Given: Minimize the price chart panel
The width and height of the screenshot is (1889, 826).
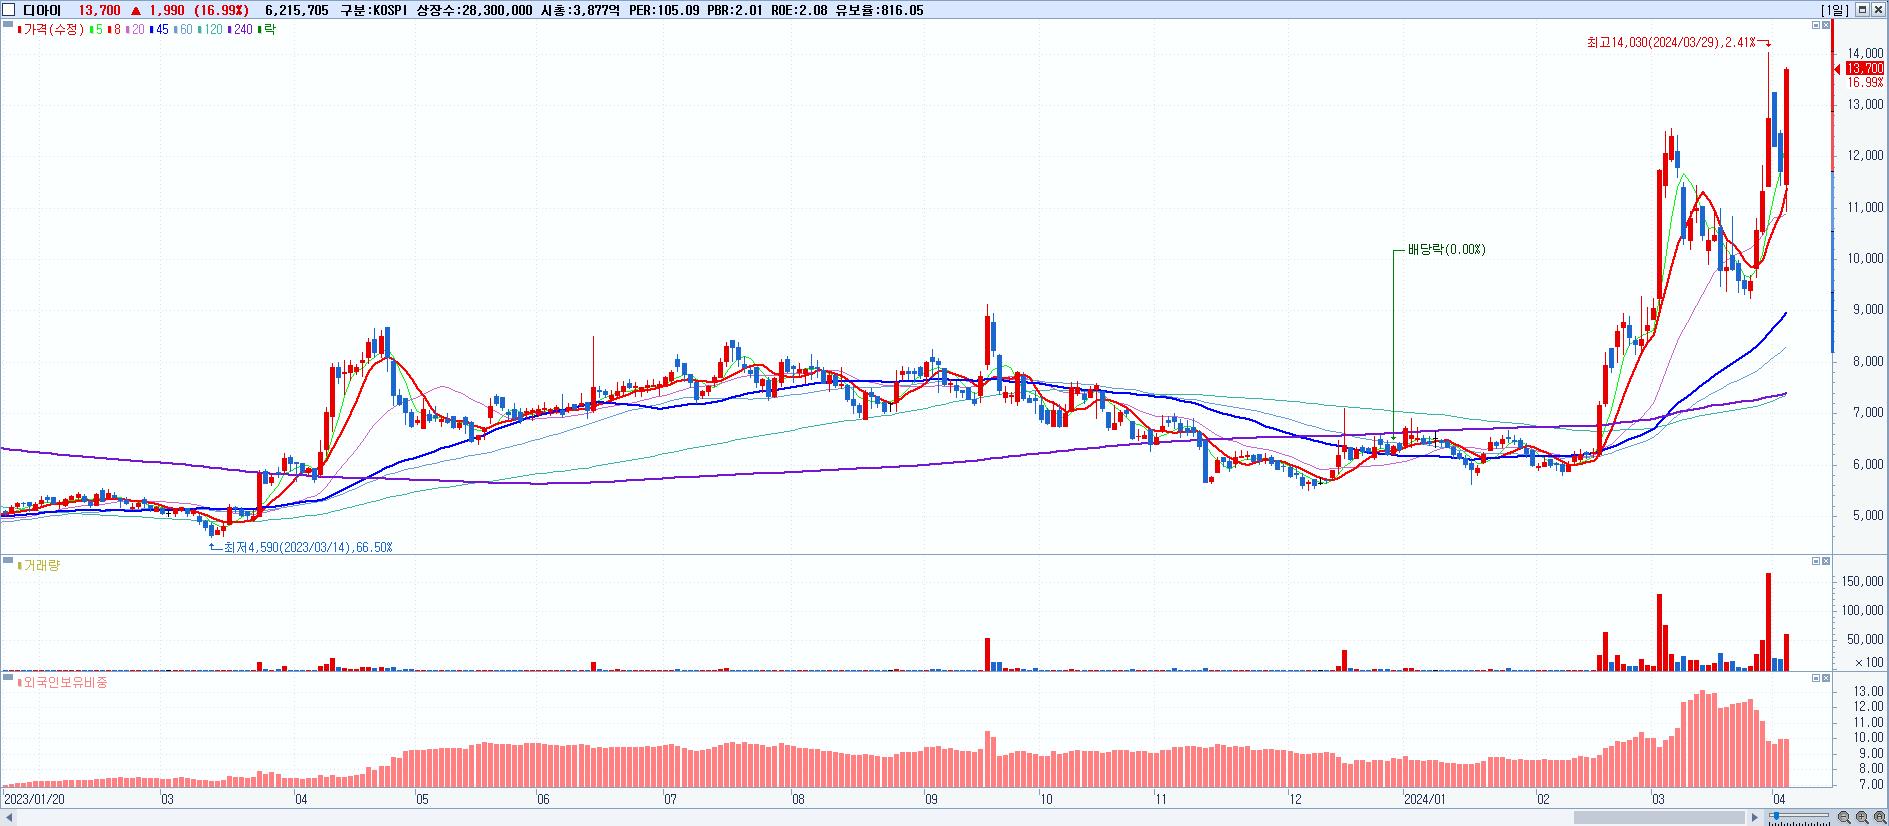Looking at the screenshot, I should point(1815,25).
